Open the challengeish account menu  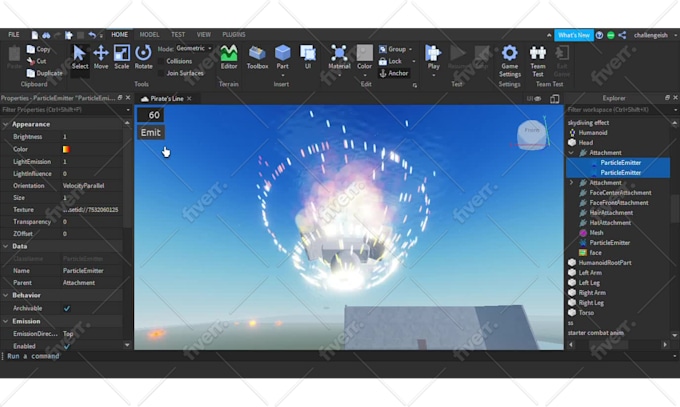(x=654, y=35)
